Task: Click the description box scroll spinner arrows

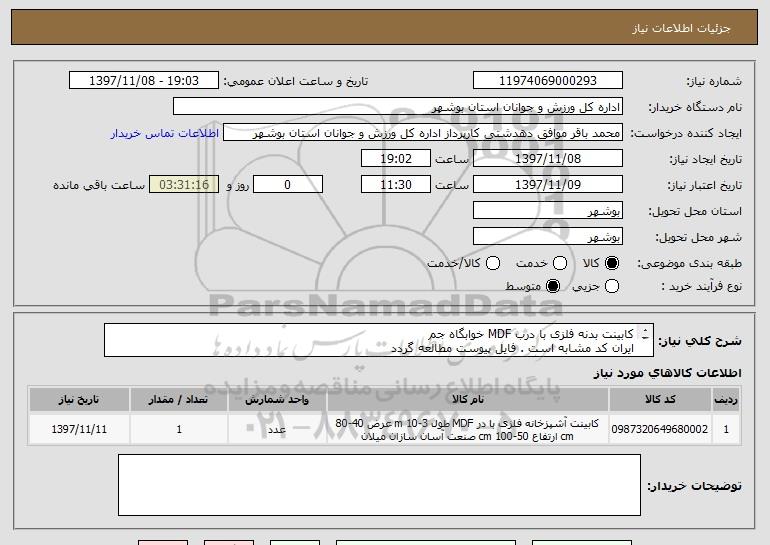Action: pyautogui.click(x=645, y=334)
